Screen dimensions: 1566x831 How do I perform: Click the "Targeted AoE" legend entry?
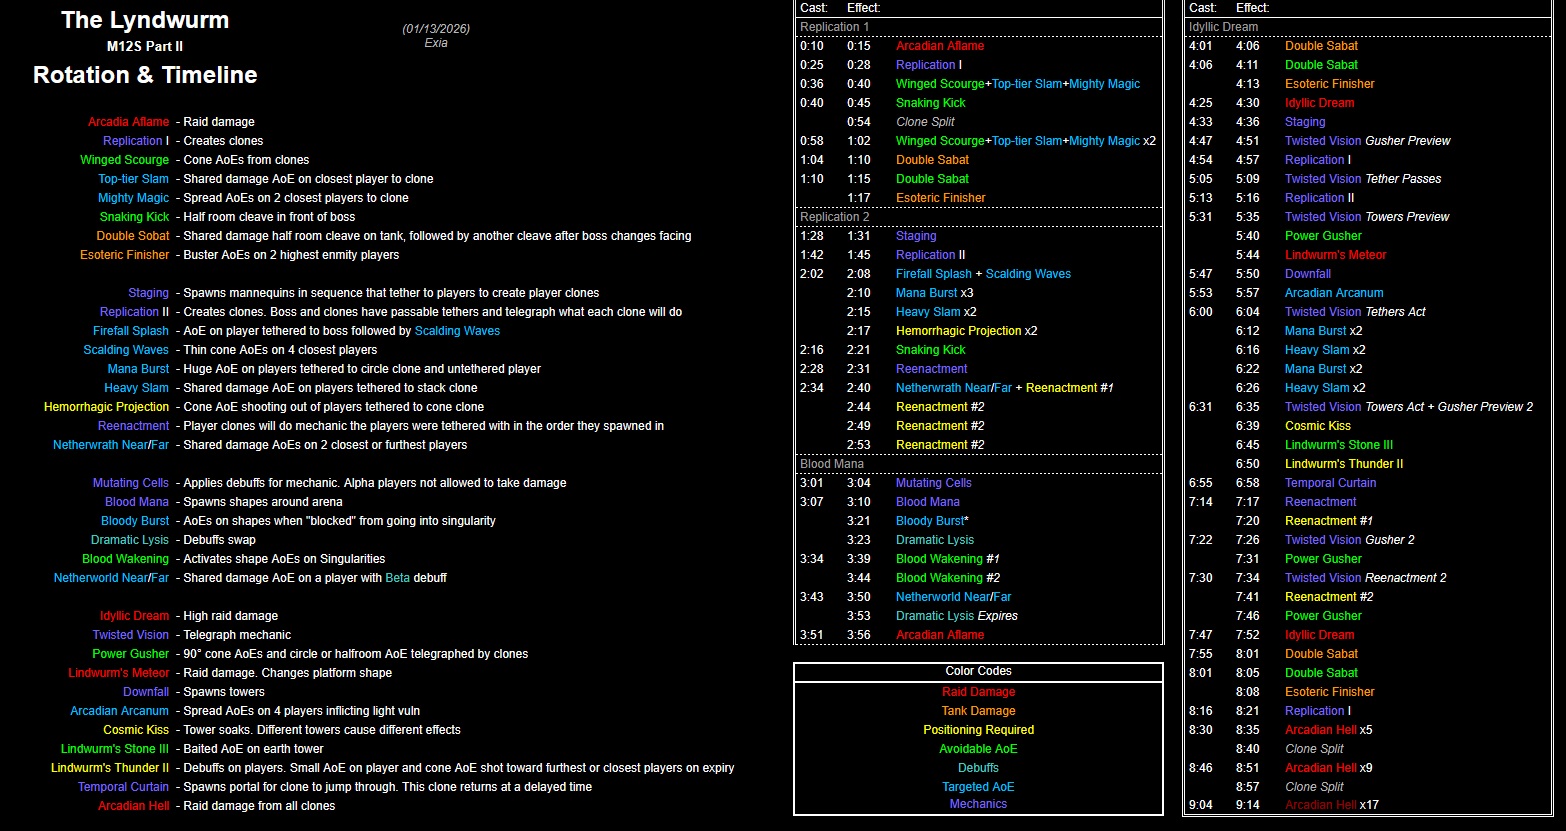[978, 787]
